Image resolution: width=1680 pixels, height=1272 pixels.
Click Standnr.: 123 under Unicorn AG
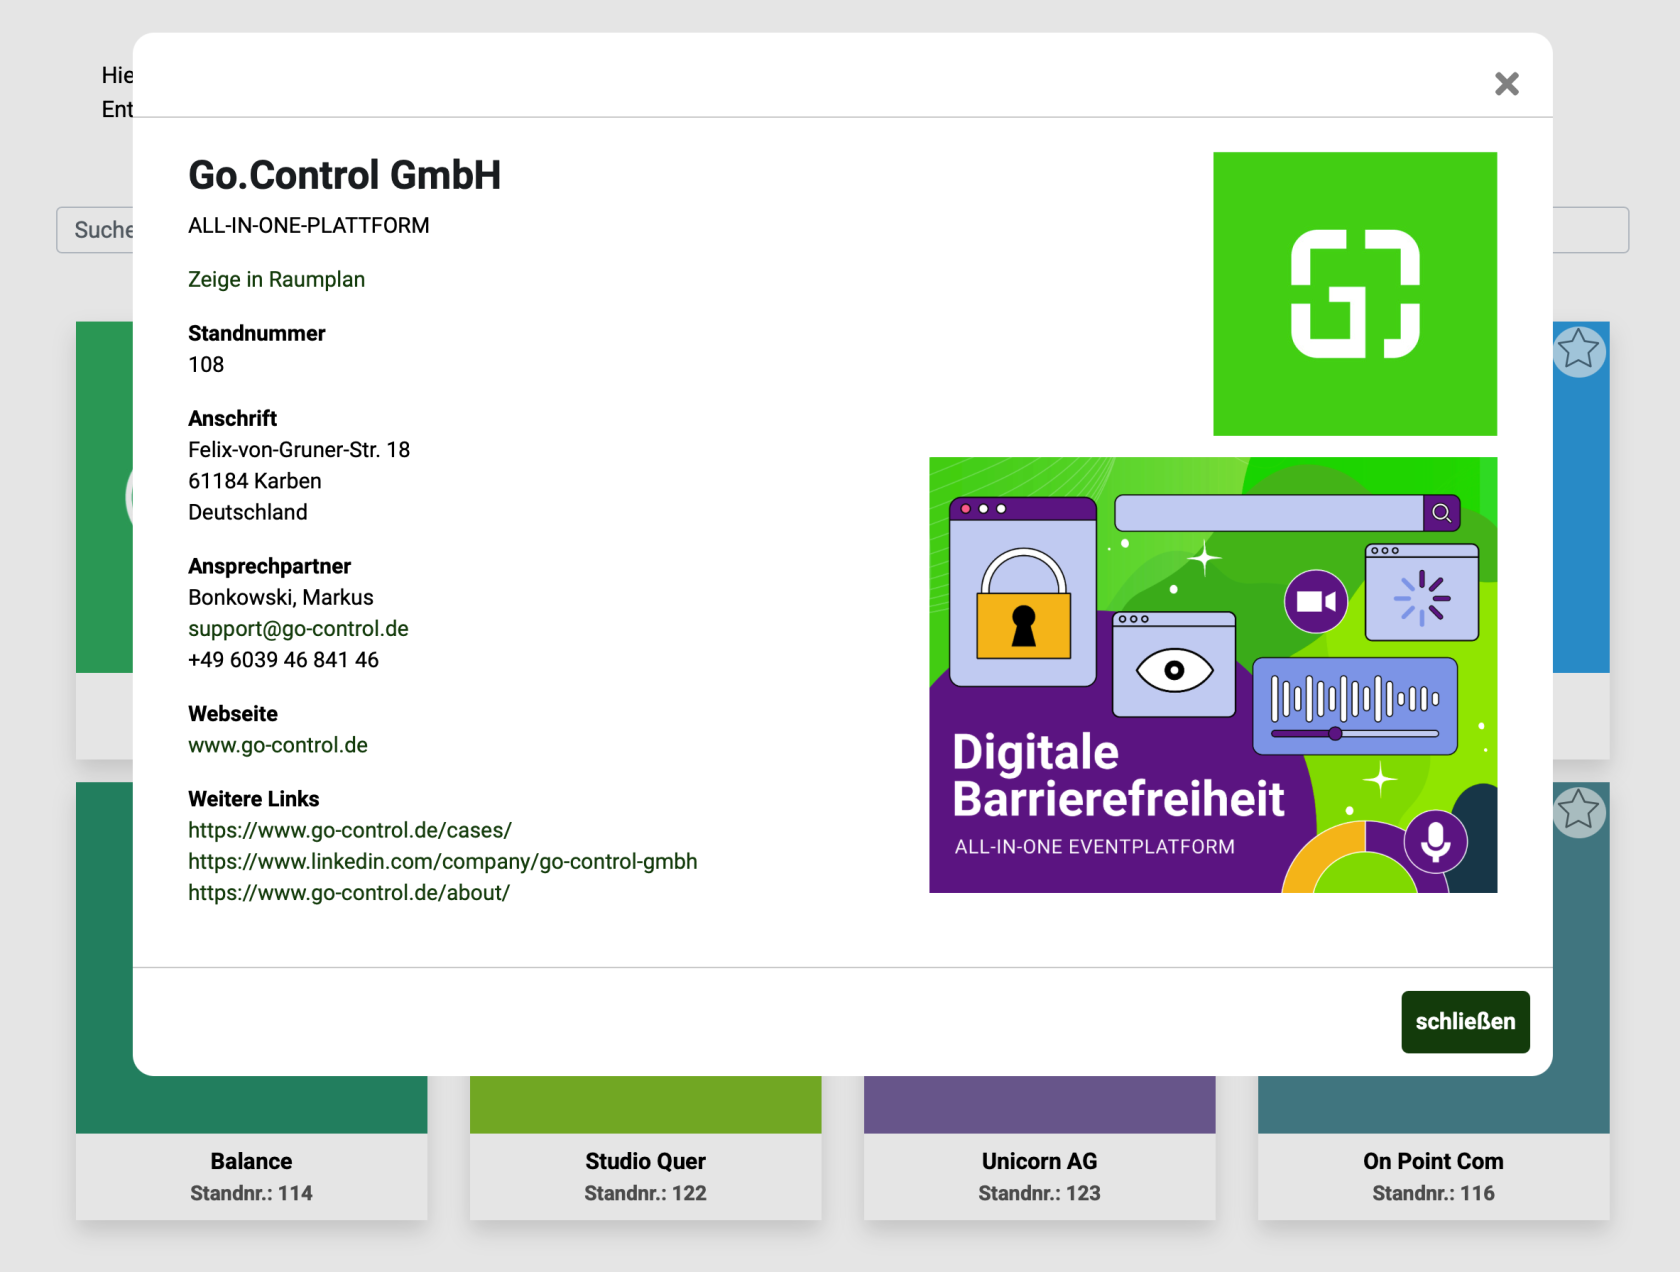click(x=1039, y=1193)
